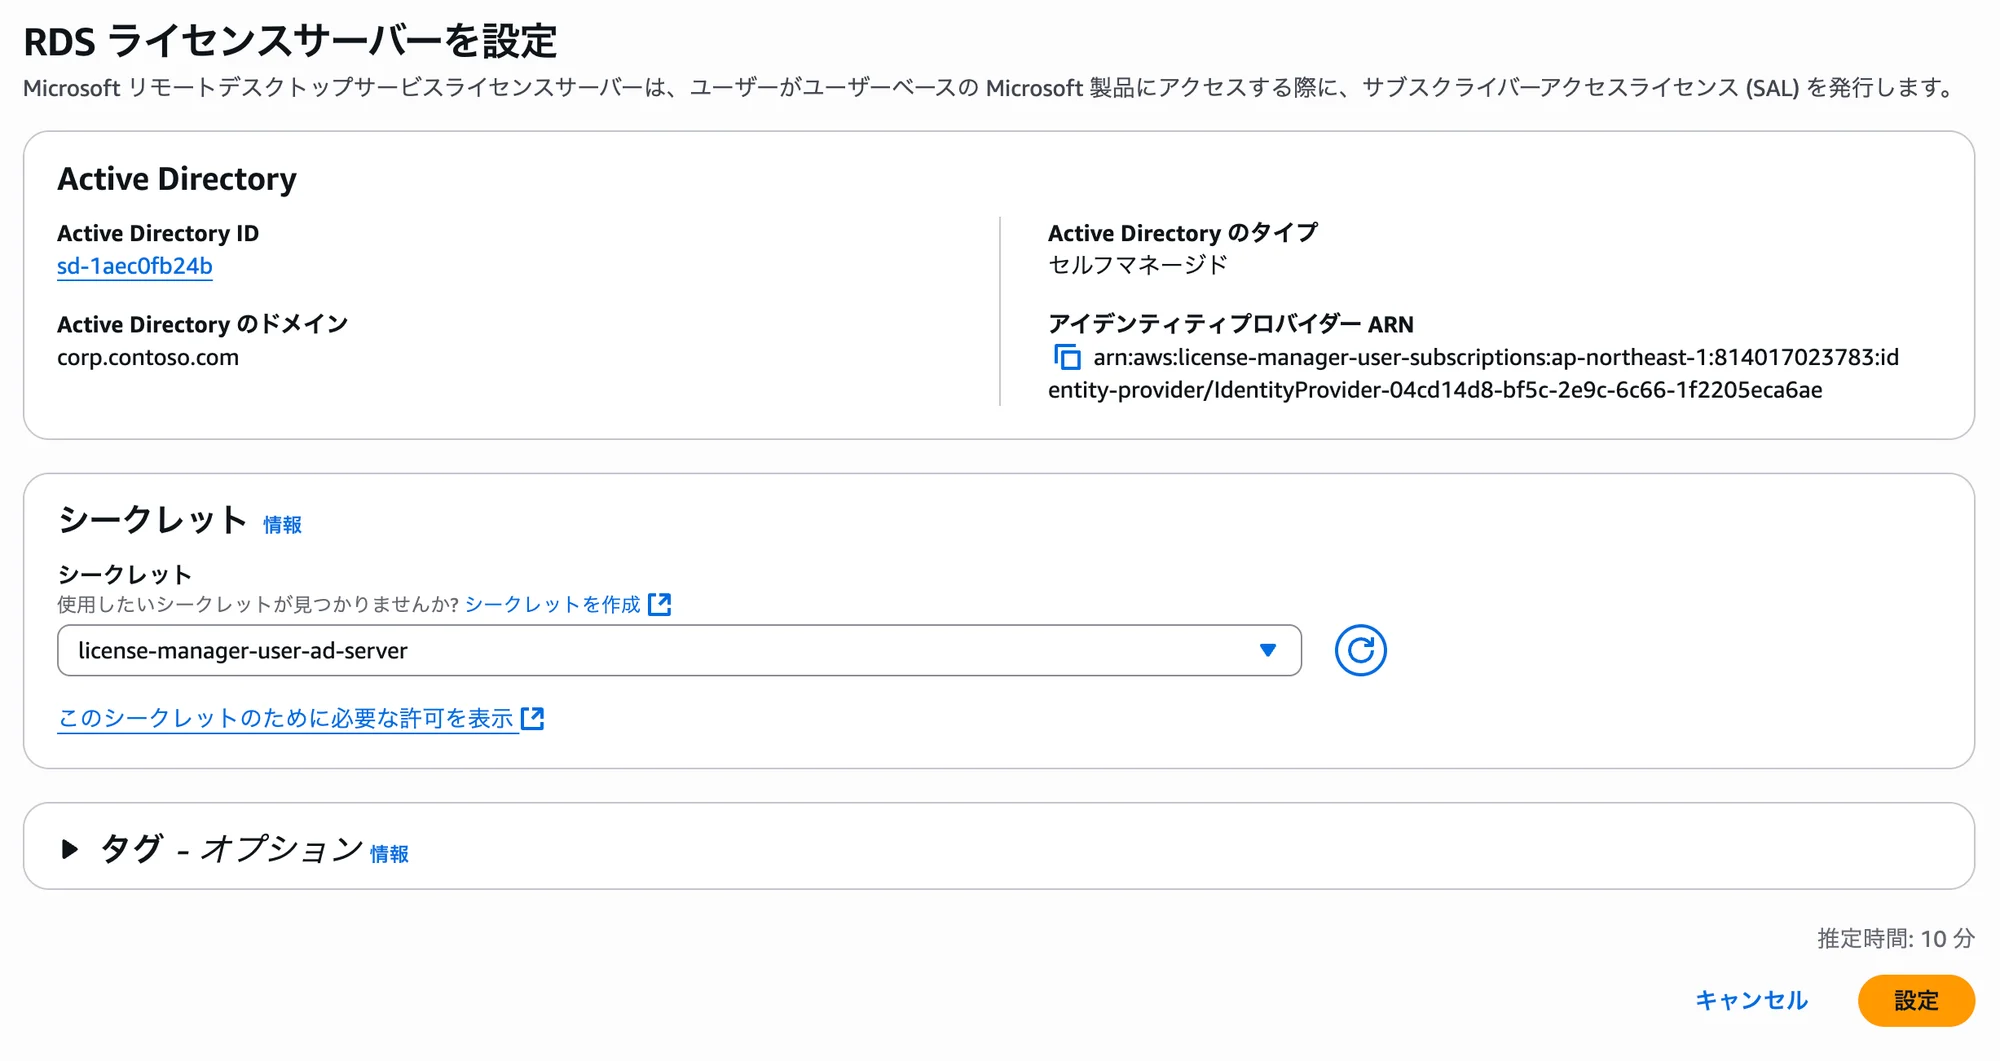Open シークレットを作成 to create a secret
The height and width of the screenshot is (1061, 2000).
555,604
